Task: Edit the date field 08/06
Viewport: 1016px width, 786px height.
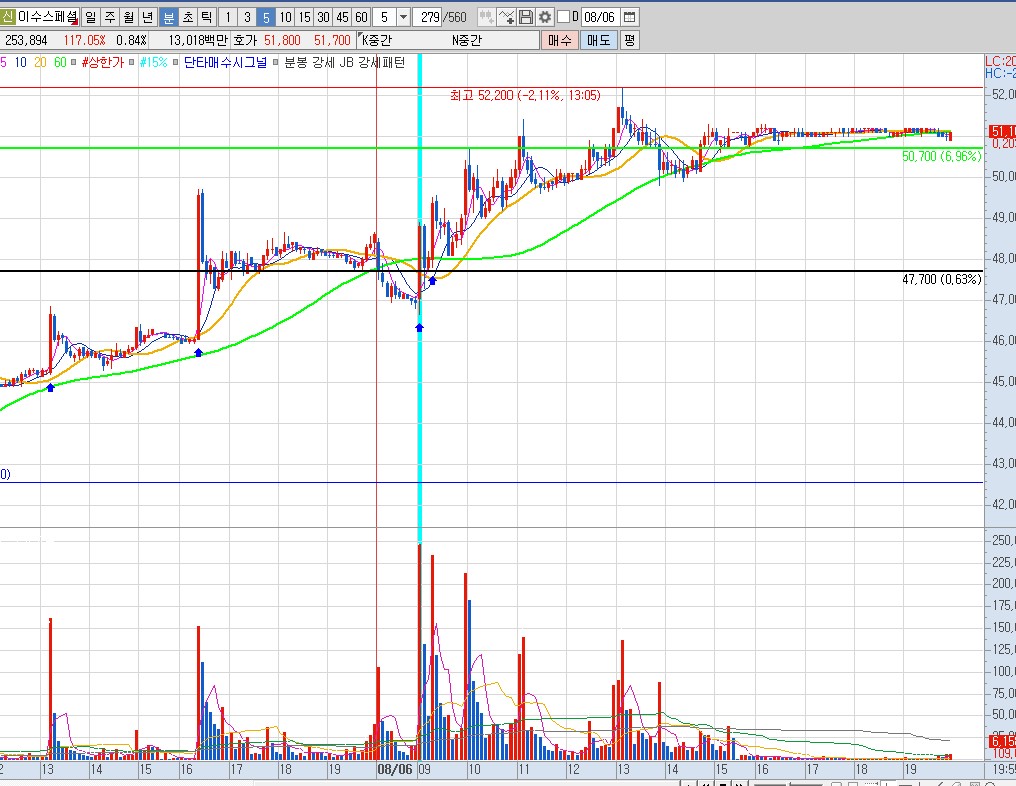Action: [x=599, y=17]
